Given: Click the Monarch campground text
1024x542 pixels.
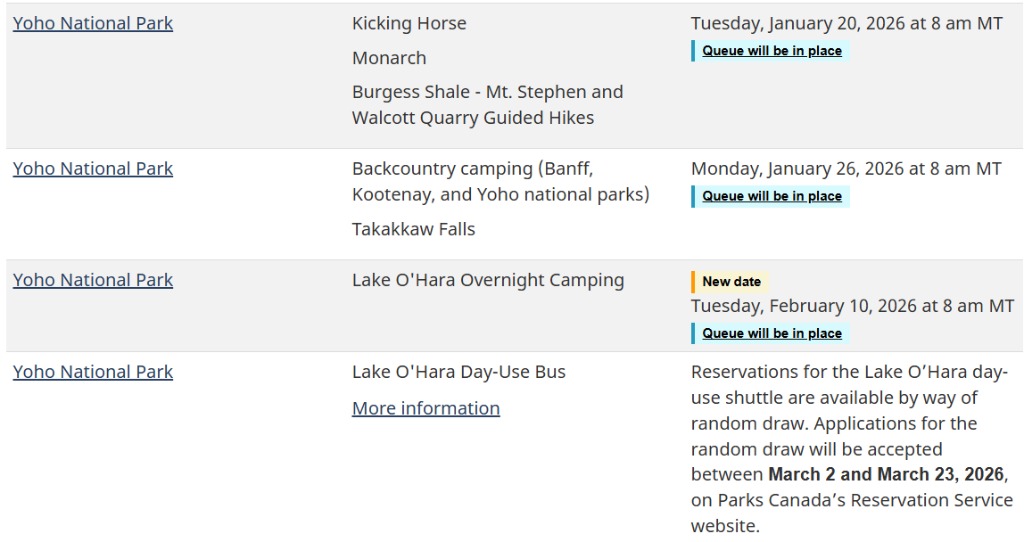Looking at the screenshot, I should coord(389,58).
